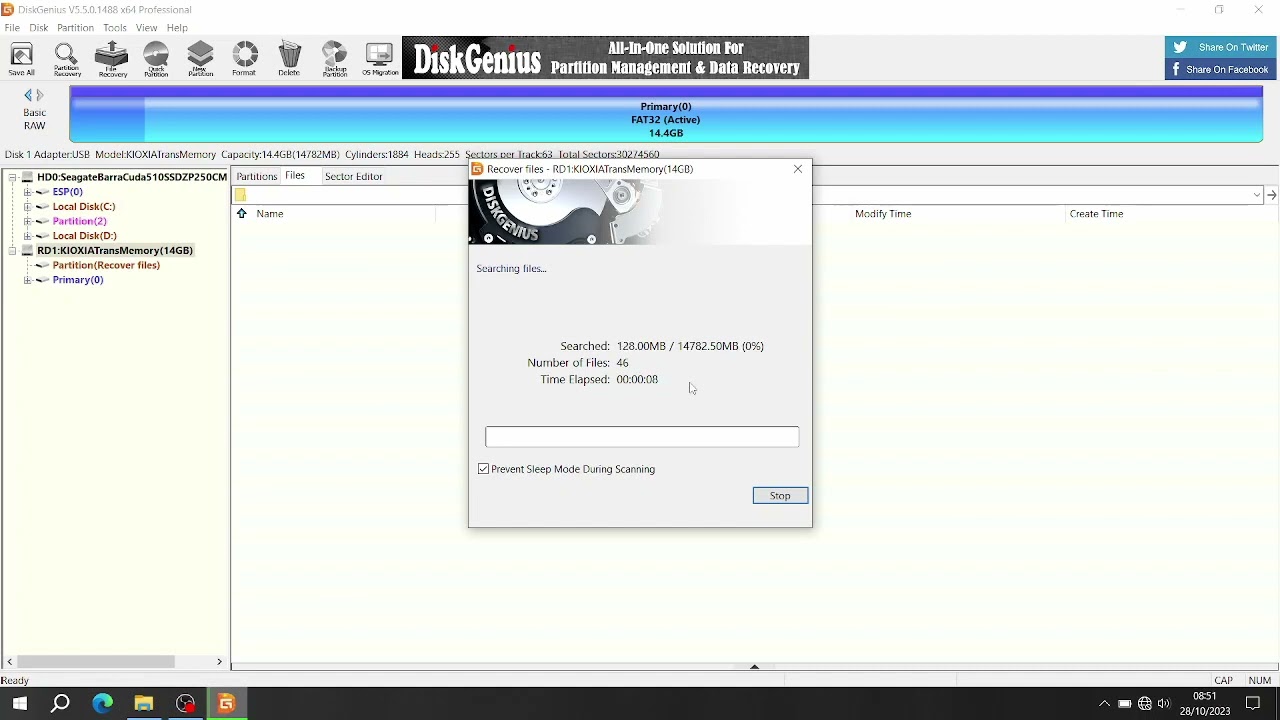This screenshot has height=720, width=1280.
Task: Switch to the Files tab
Action: [x=295, y=176]
